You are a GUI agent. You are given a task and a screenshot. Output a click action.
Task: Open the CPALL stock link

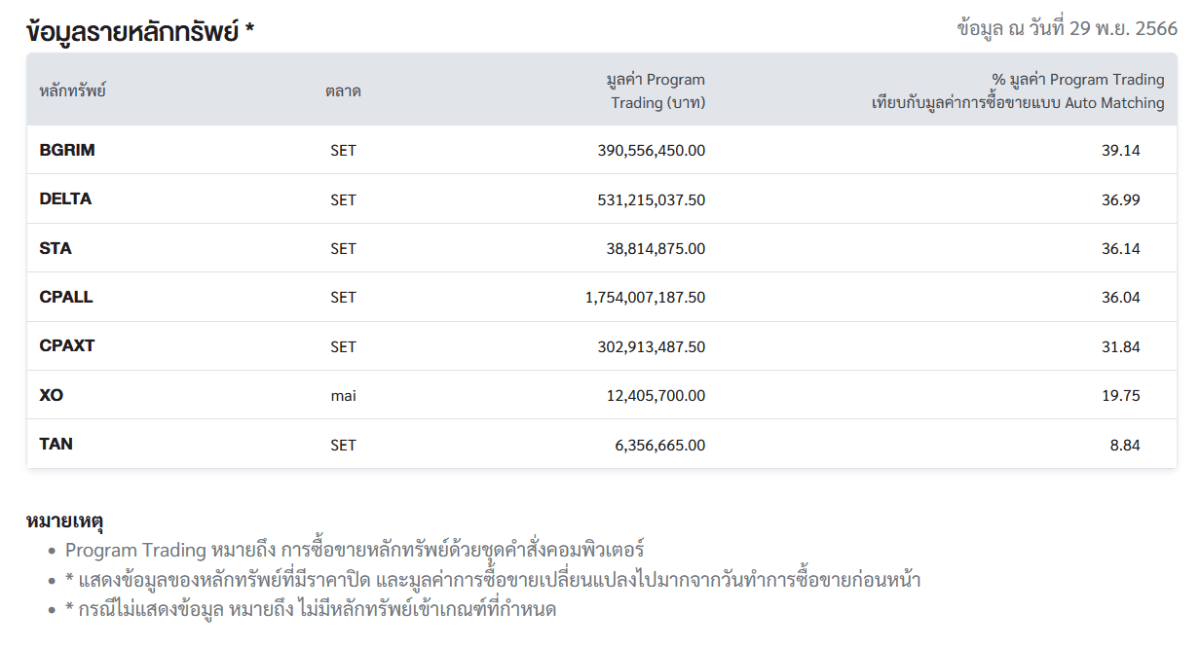click(66, 297)
